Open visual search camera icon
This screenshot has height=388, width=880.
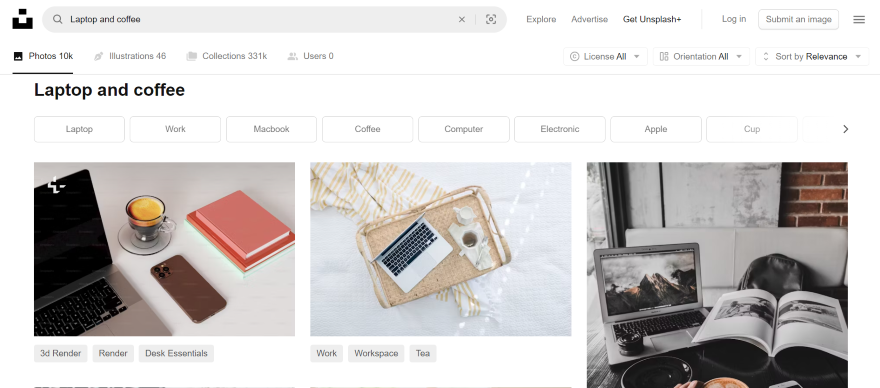point(491,19)
